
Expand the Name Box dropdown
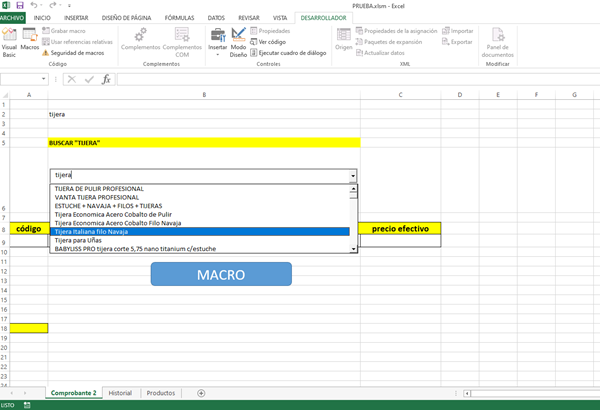[x=43, y=79]
